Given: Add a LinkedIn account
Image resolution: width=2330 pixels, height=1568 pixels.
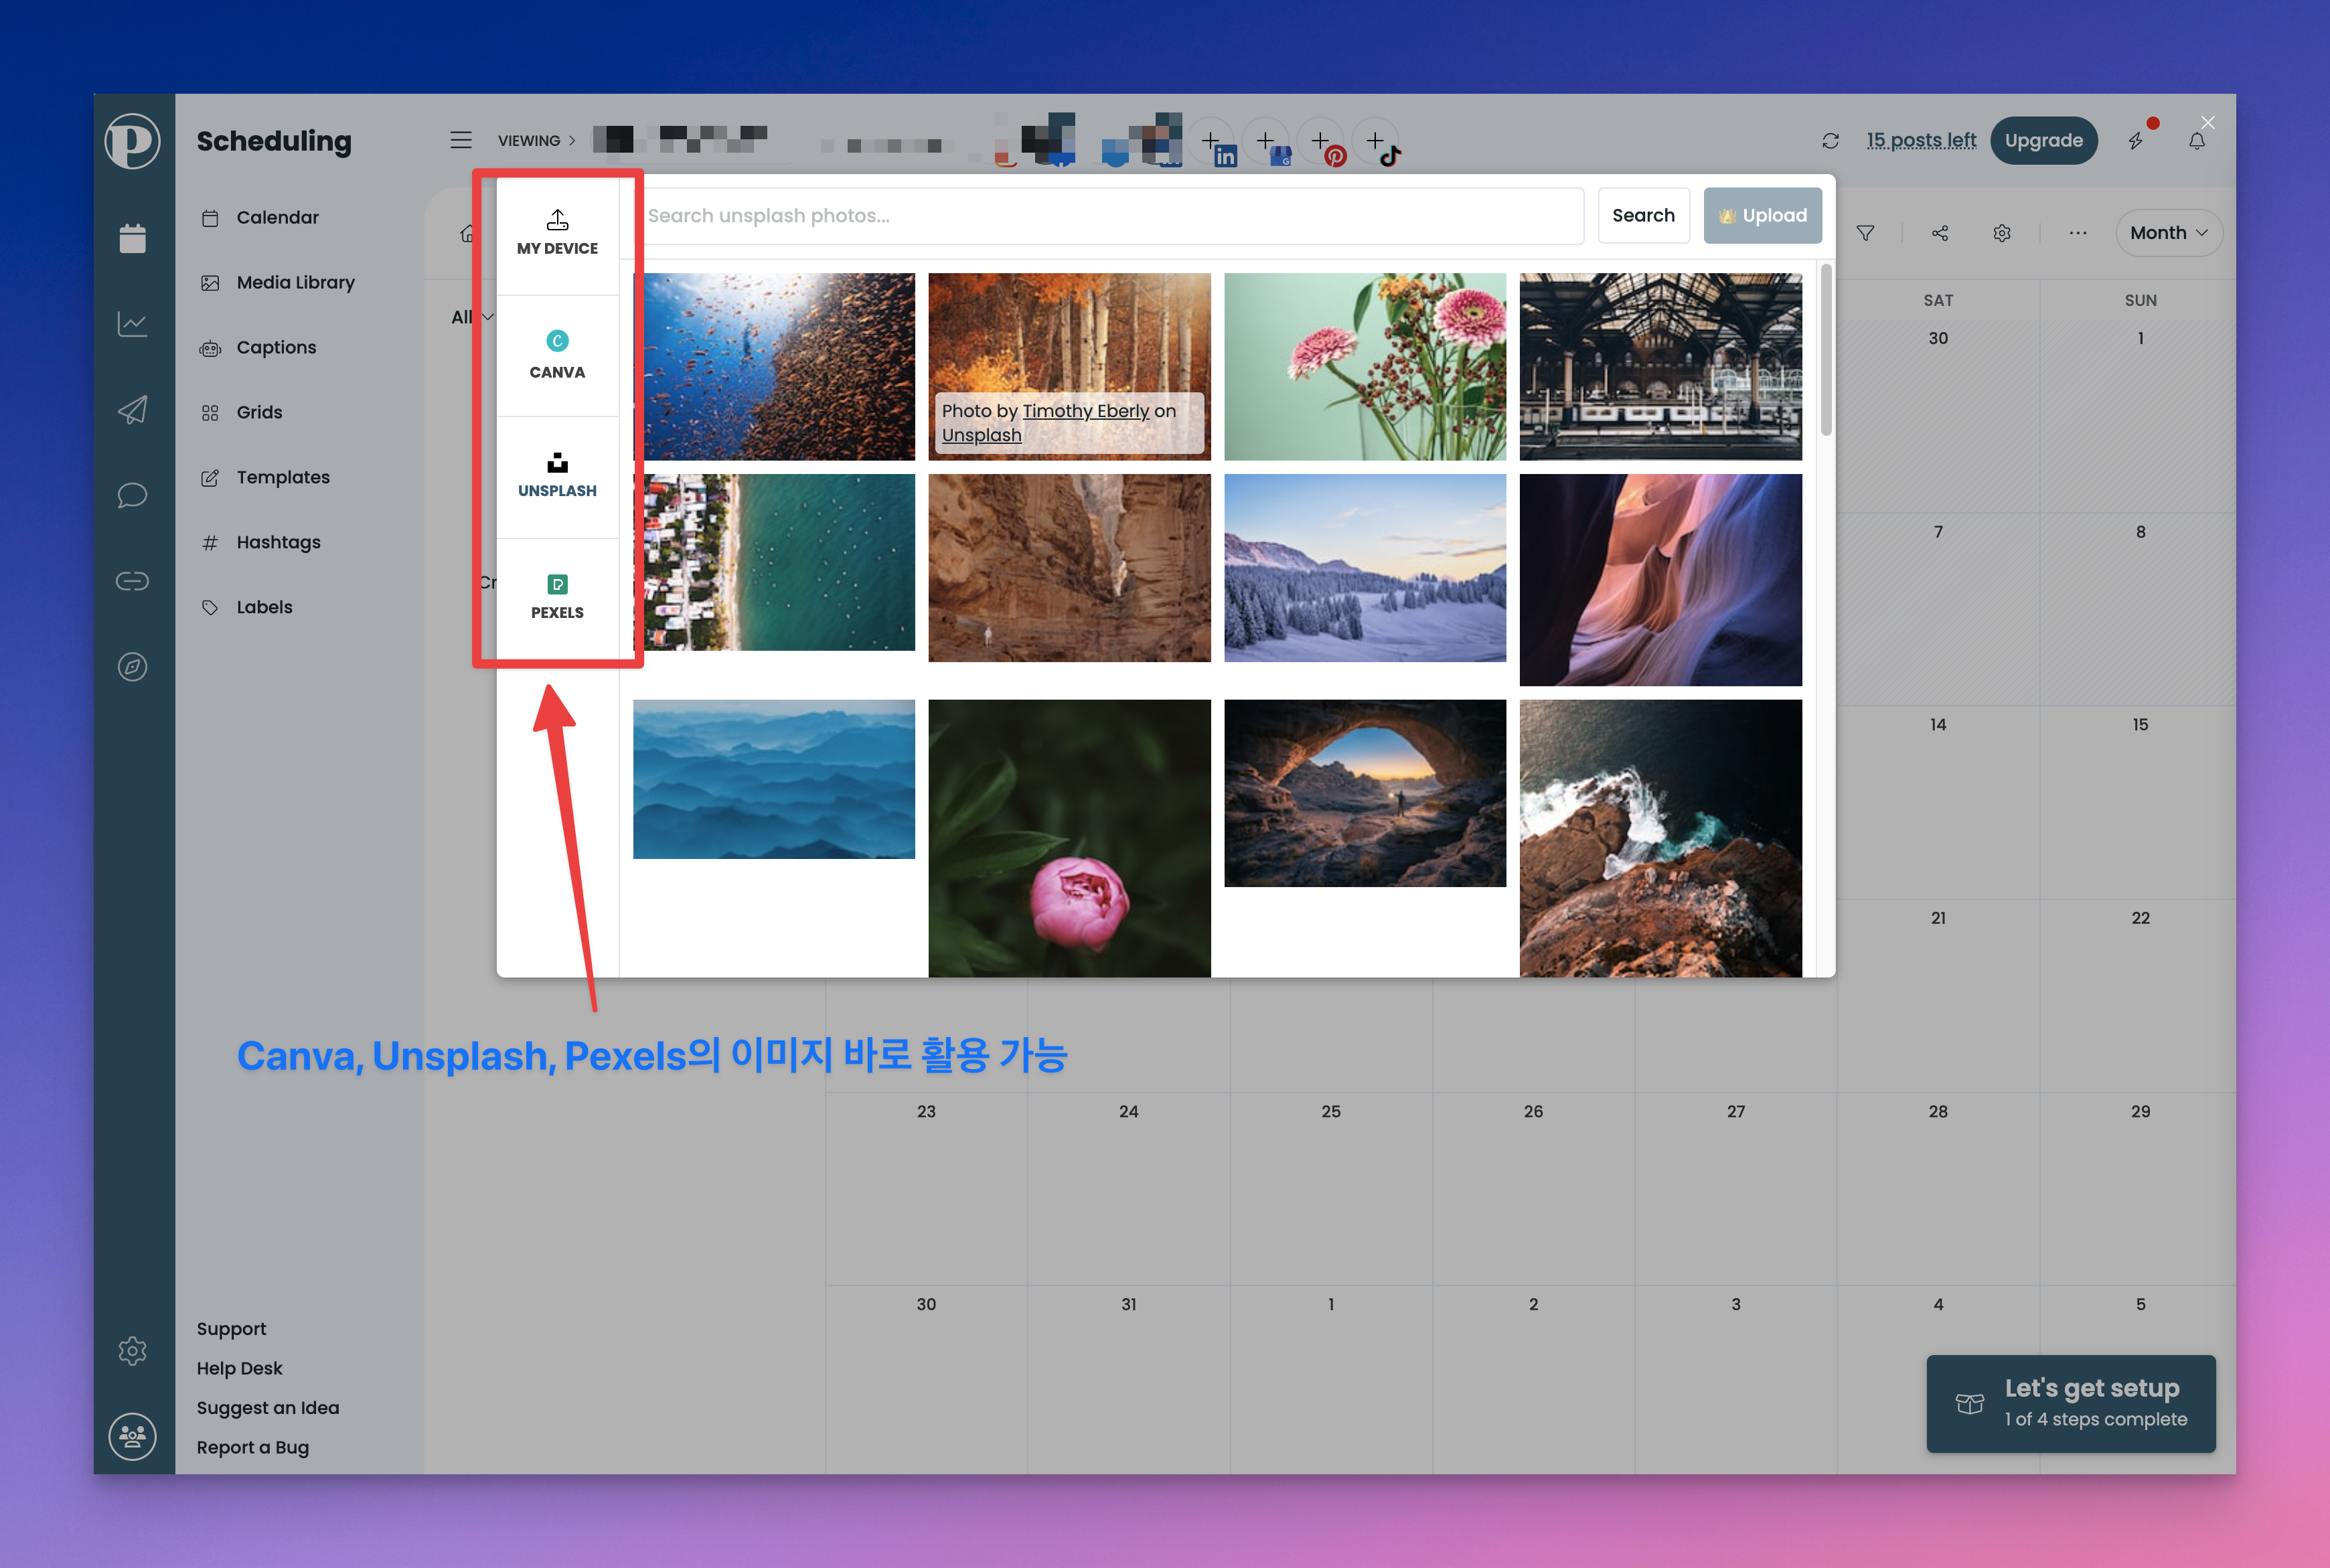Looking at the screenshot, I should tap(1213, 142).
